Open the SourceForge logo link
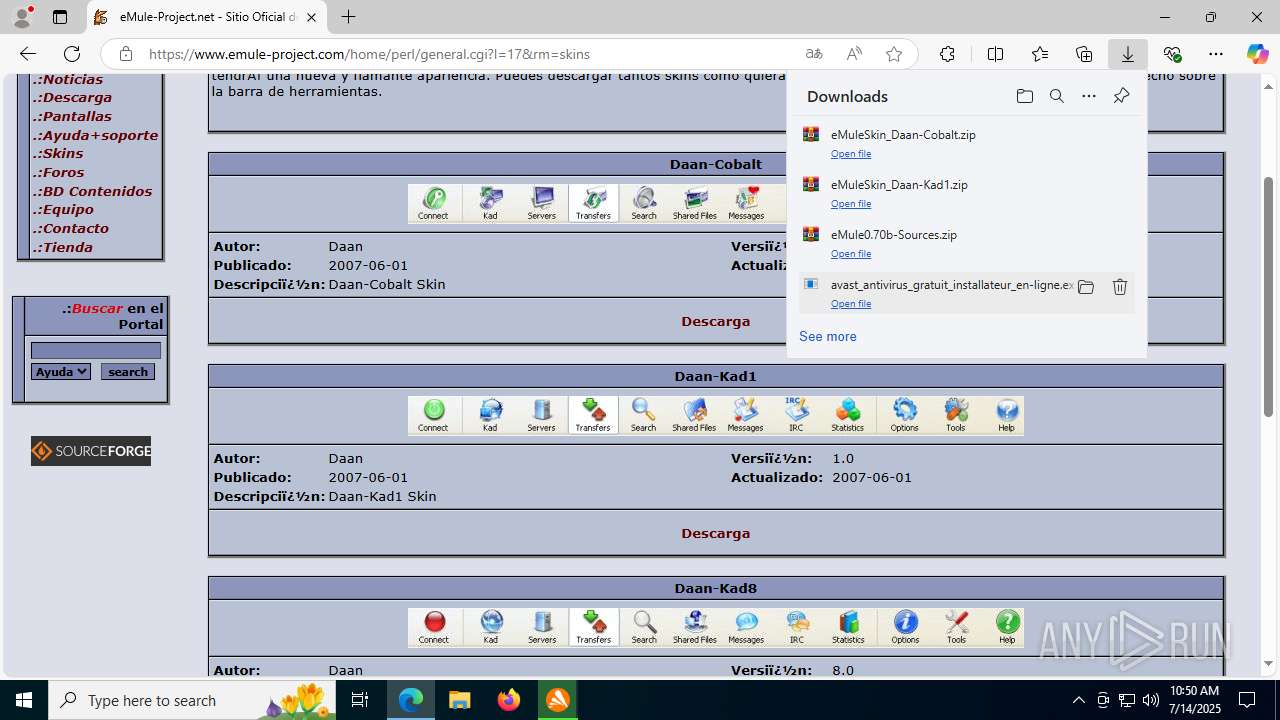The width and height of the screenshot is (1280, 720). [91, 451]
